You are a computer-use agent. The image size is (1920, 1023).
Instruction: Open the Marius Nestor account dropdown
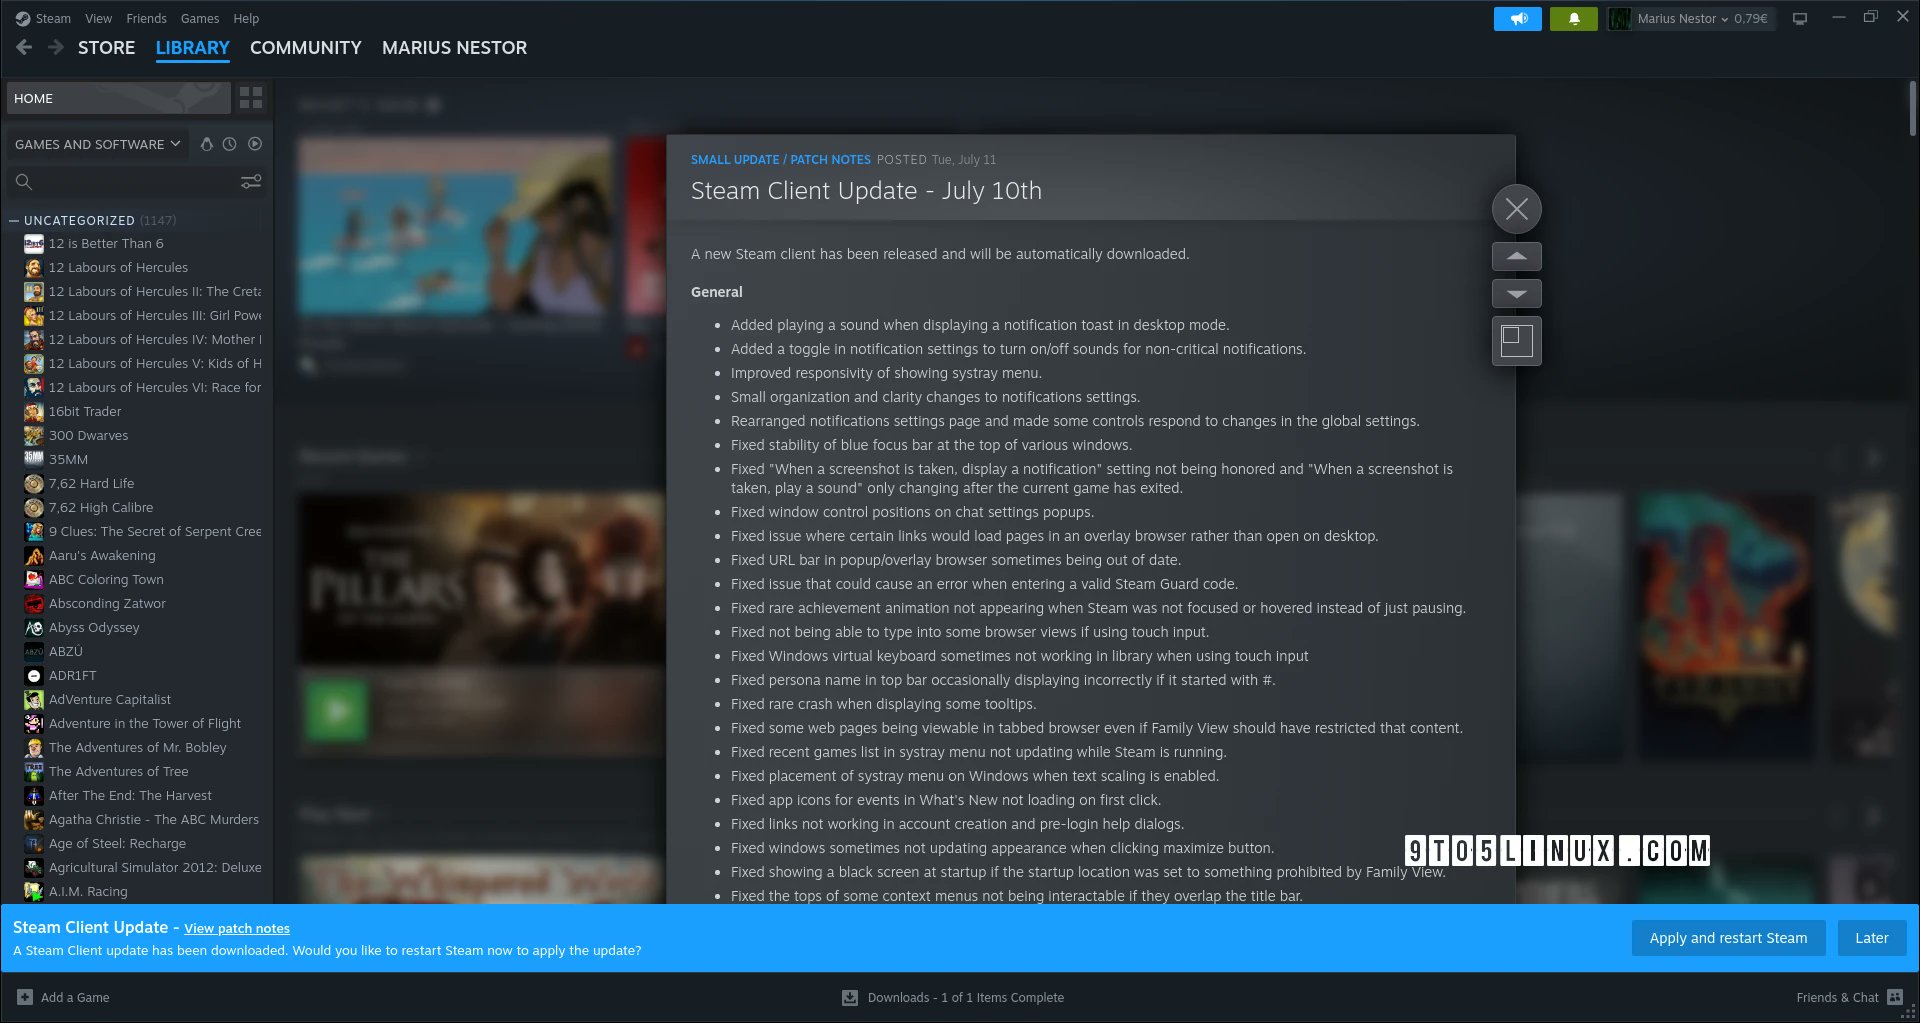point(1690,18)
